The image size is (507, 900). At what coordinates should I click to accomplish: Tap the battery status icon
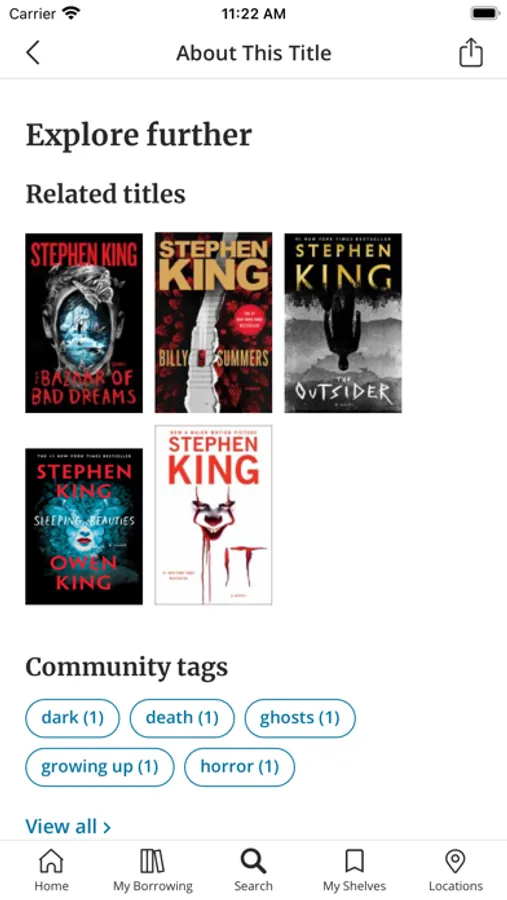485,14
